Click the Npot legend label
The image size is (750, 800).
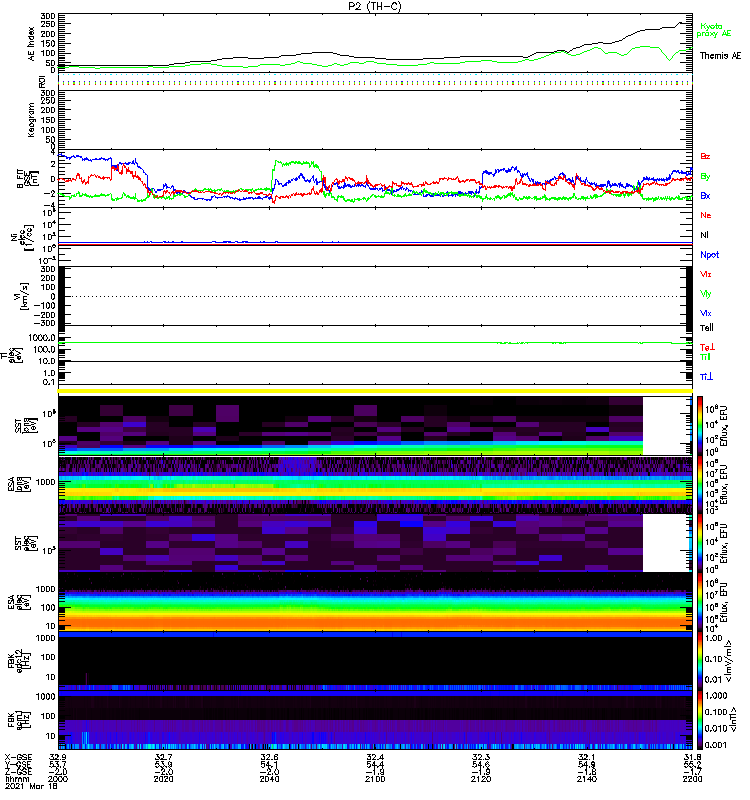coord(710,255)
